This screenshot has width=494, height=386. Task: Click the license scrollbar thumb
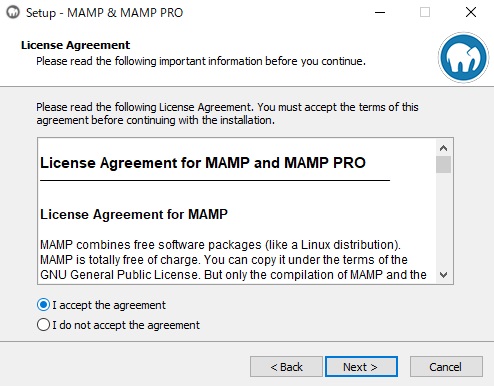click(x=443, y=164)
